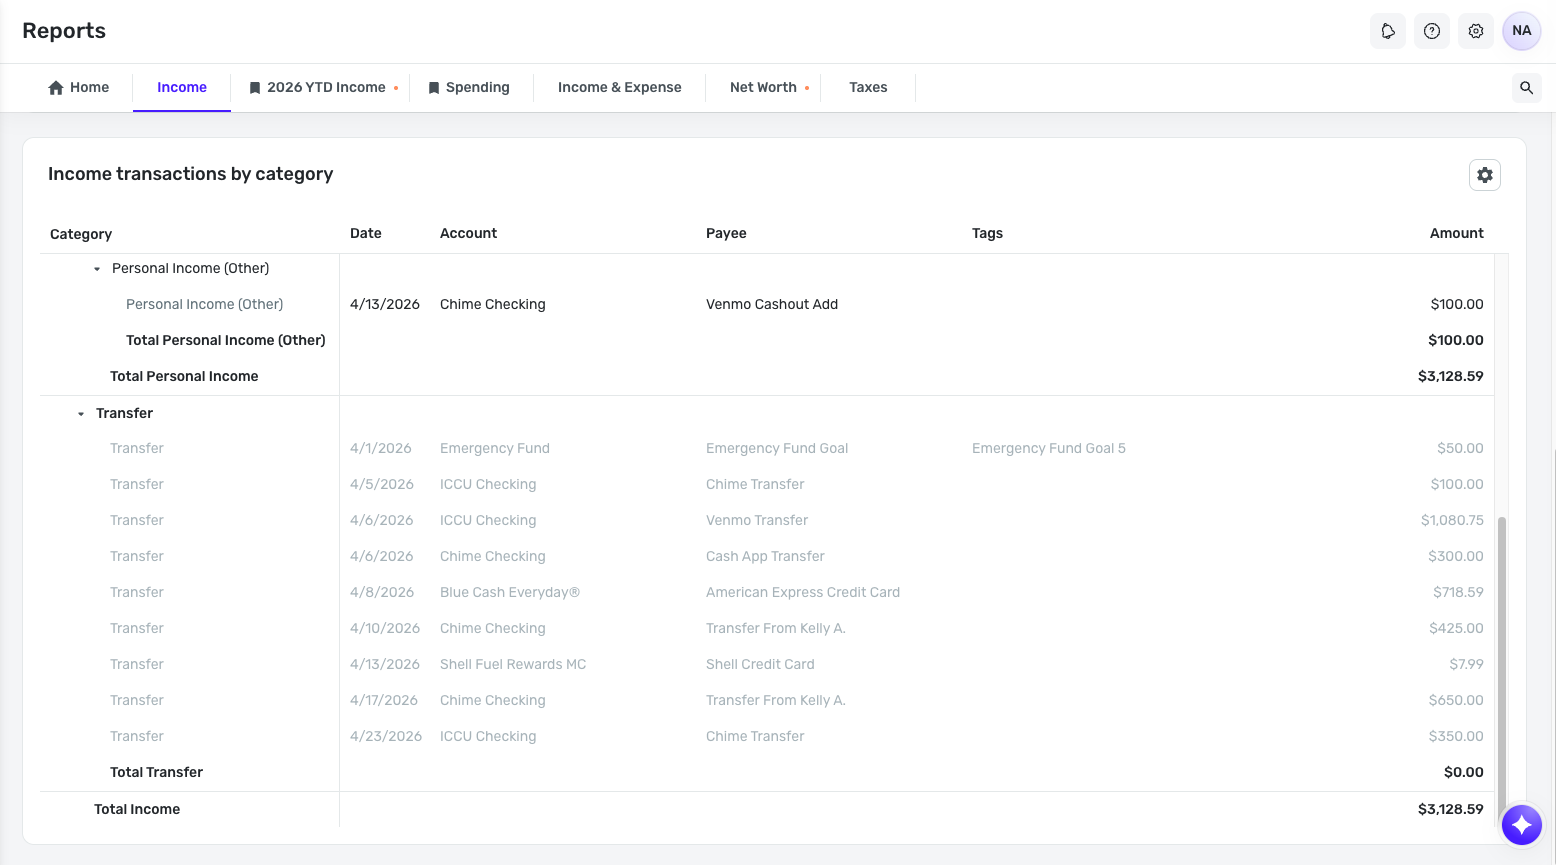
Task: Sort by the Amount column header
Action: pos(1456,233)
